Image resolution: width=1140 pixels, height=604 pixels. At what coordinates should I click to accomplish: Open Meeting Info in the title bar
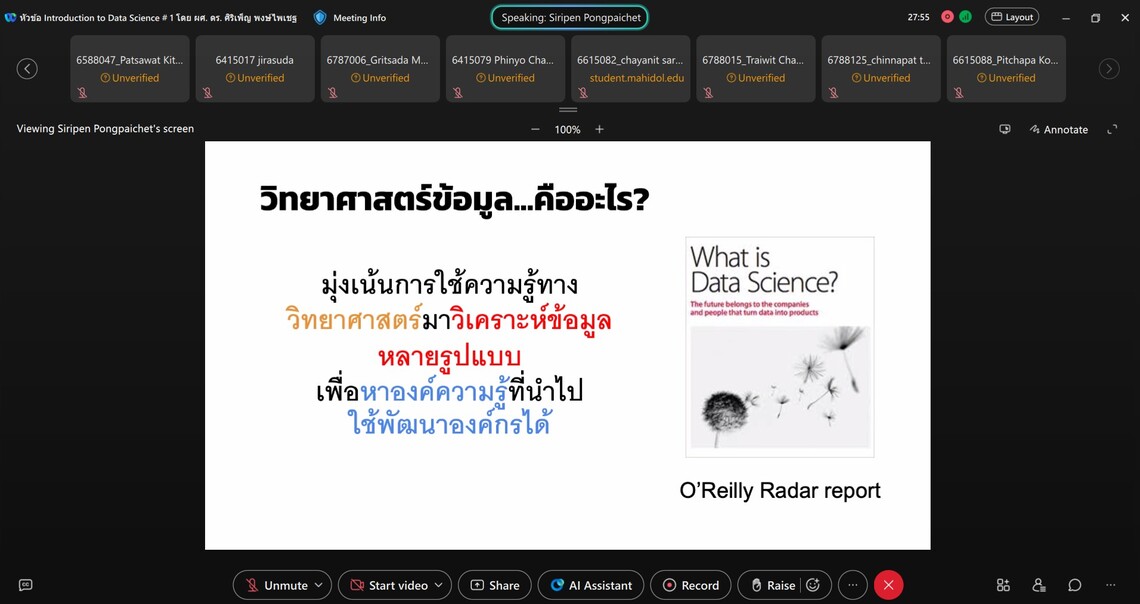point(350,17)
